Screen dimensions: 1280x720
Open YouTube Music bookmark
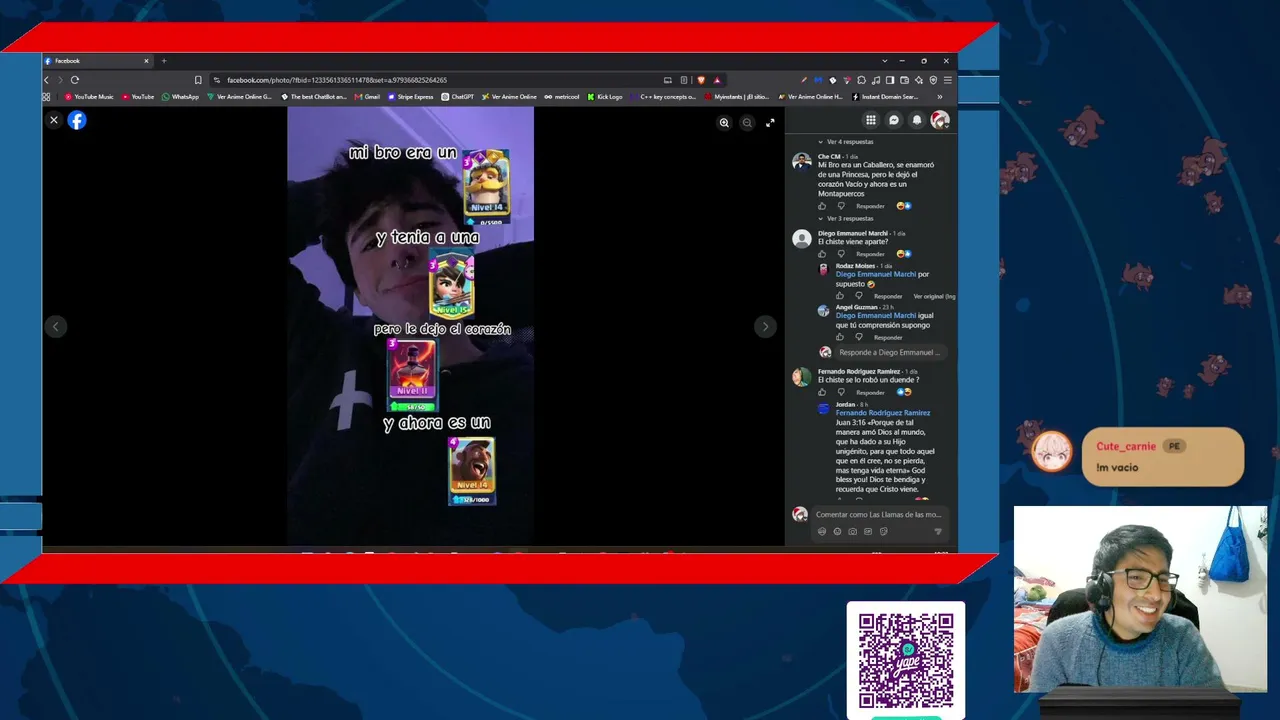click(89, 97)
